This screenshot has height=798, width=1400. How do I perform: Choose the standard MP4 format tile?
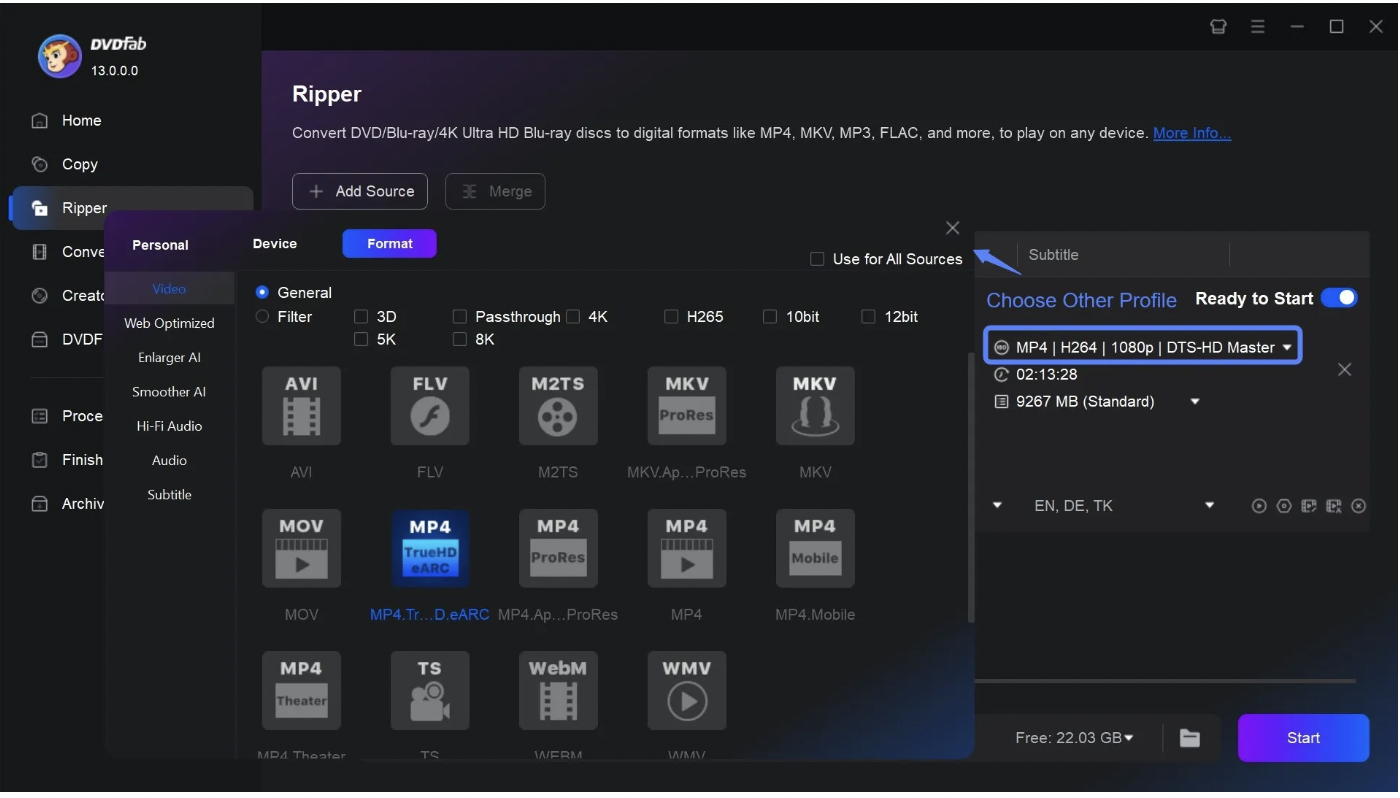[686, 548]
